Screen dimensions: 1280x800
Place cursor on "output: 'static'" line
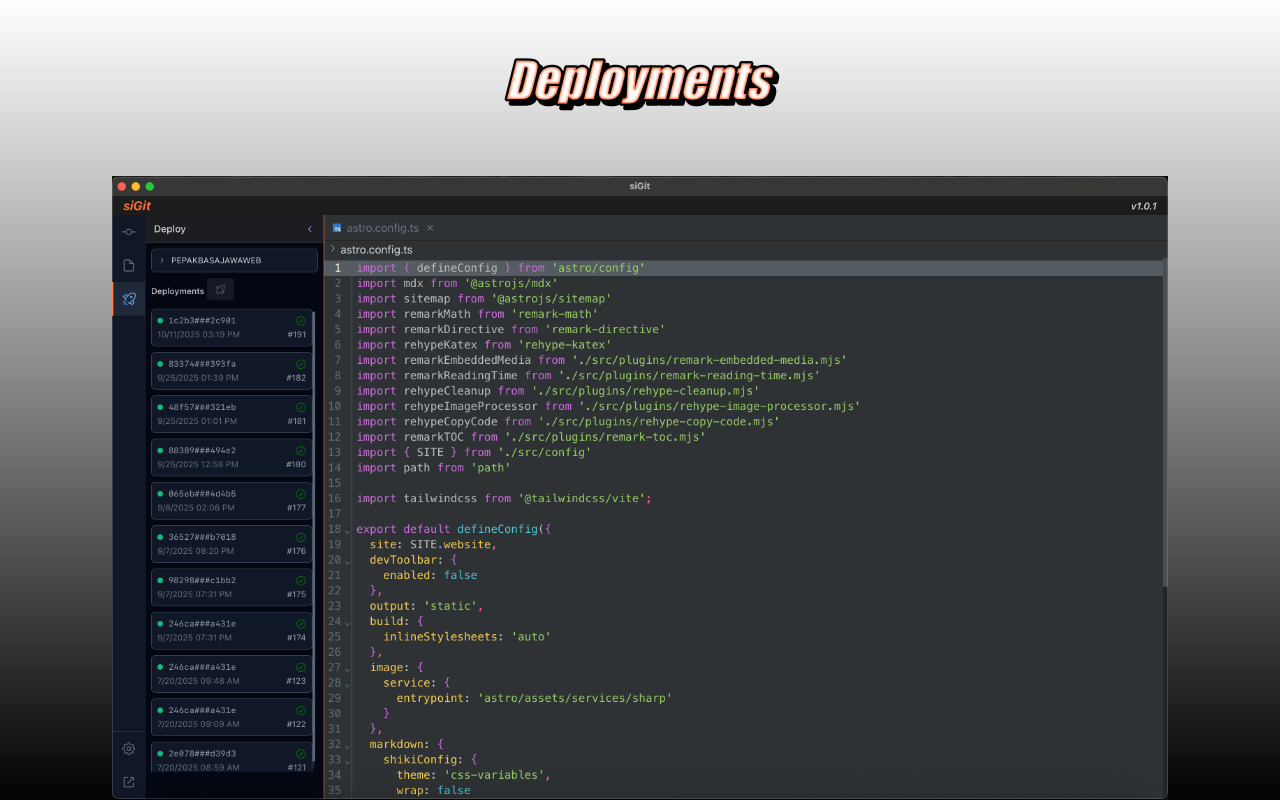point(427,606)
